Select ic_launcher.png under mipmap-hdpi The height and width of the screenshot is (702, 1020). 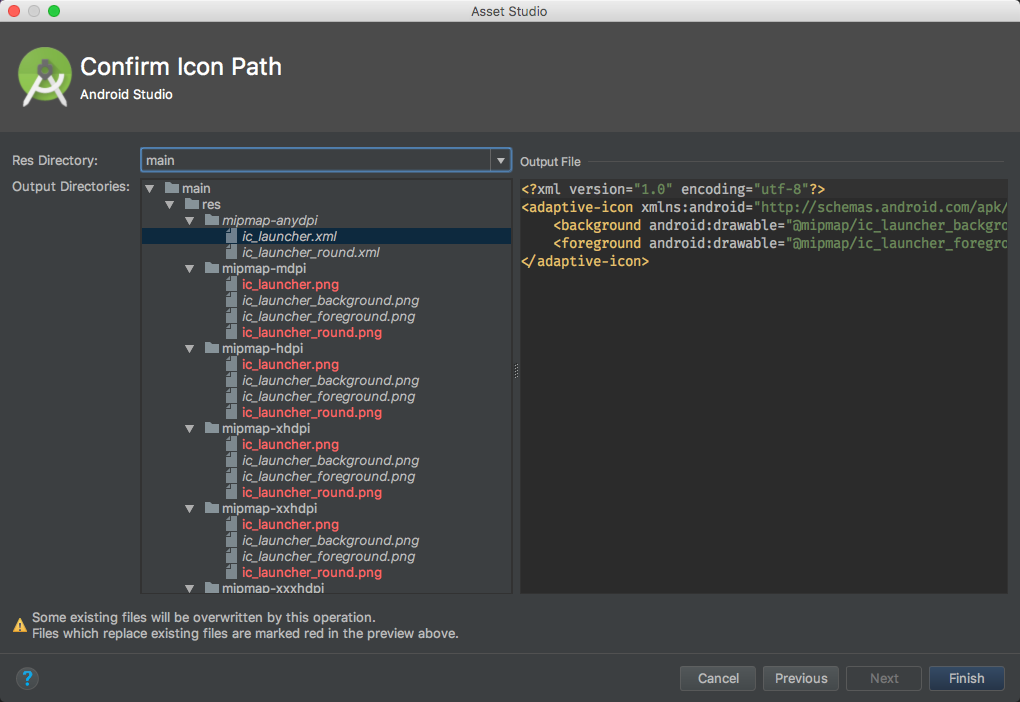(x=290, y=364)
